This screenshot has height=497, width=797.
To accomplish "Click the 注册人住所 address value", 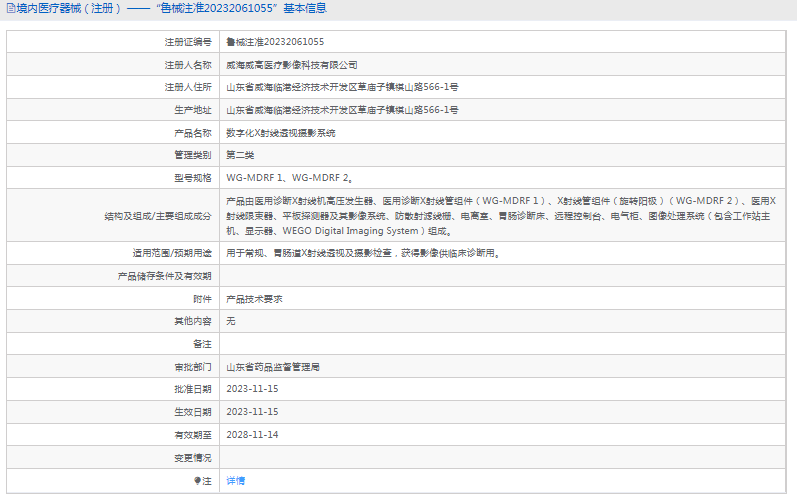I will [342, 87].
